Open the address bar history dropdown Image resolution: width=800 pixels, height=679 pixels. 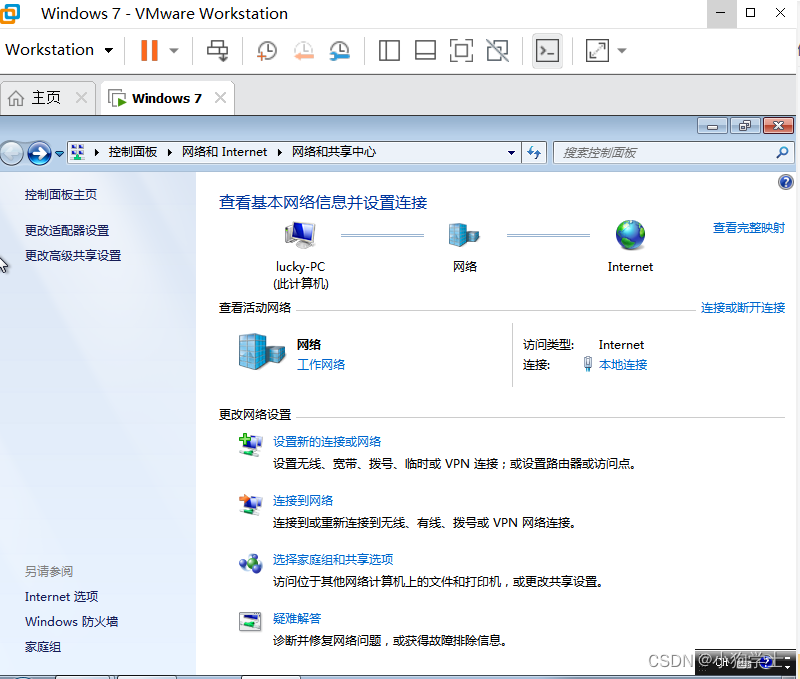[x=511, y=153]
